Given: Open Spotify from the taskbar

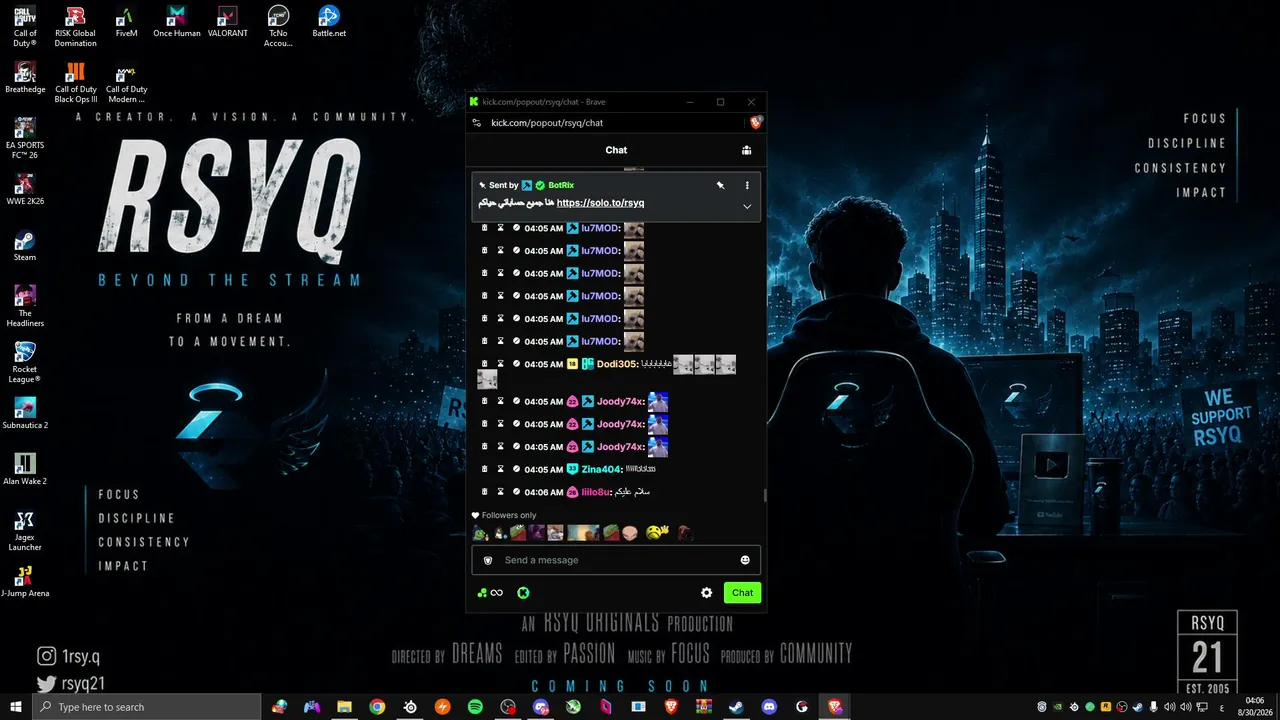Looking at the screenshot, I should [x=475, y=707].
